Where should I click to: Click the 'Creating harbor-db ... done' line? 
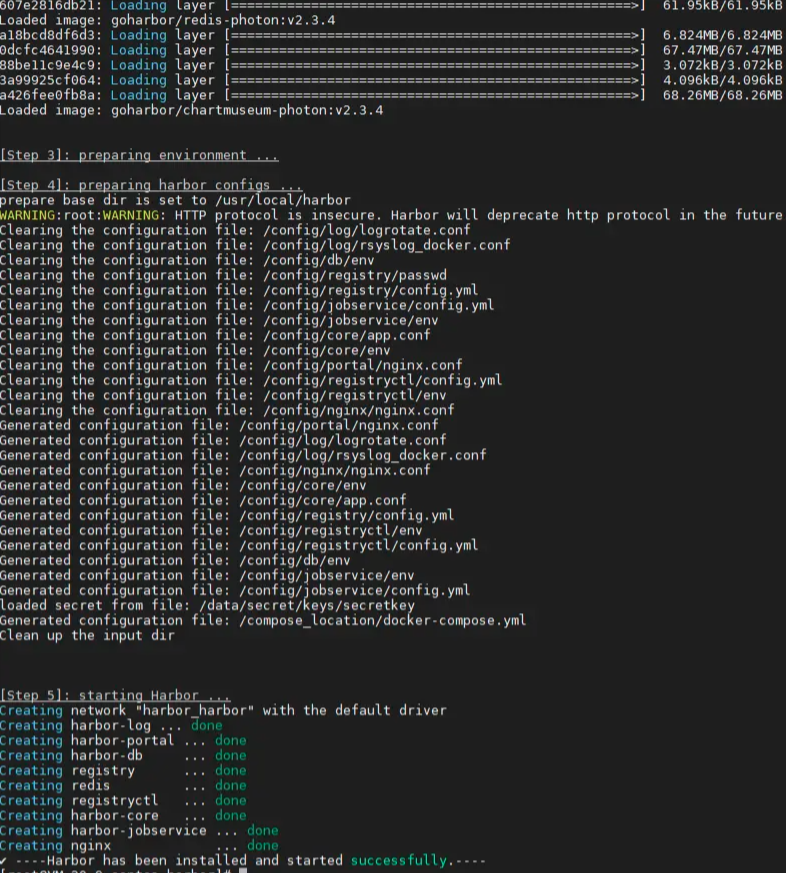coord(123,756)
